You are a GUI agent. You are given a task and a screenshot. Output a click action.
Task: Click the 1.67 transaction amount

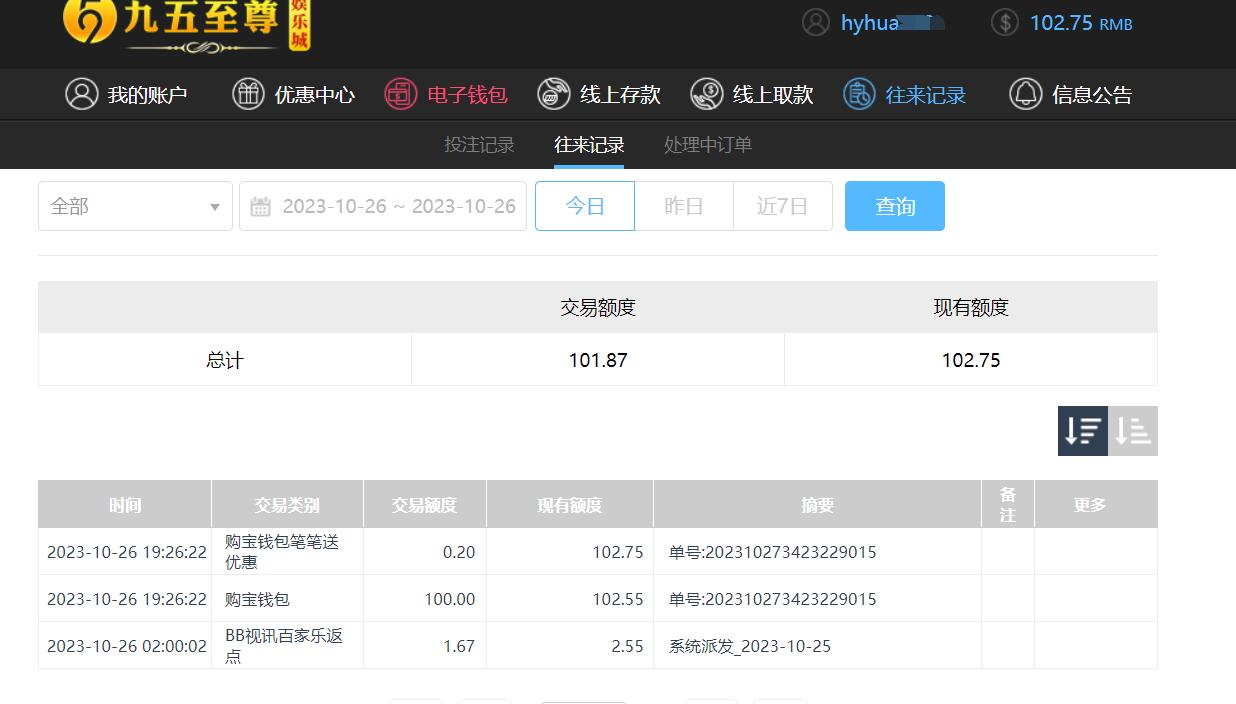pos(459,646)
